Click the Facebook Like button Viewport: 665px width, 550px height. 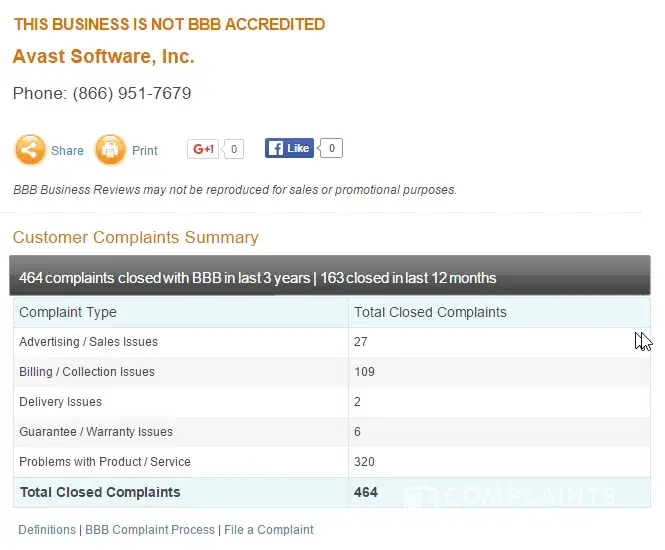tap(289, 148)
